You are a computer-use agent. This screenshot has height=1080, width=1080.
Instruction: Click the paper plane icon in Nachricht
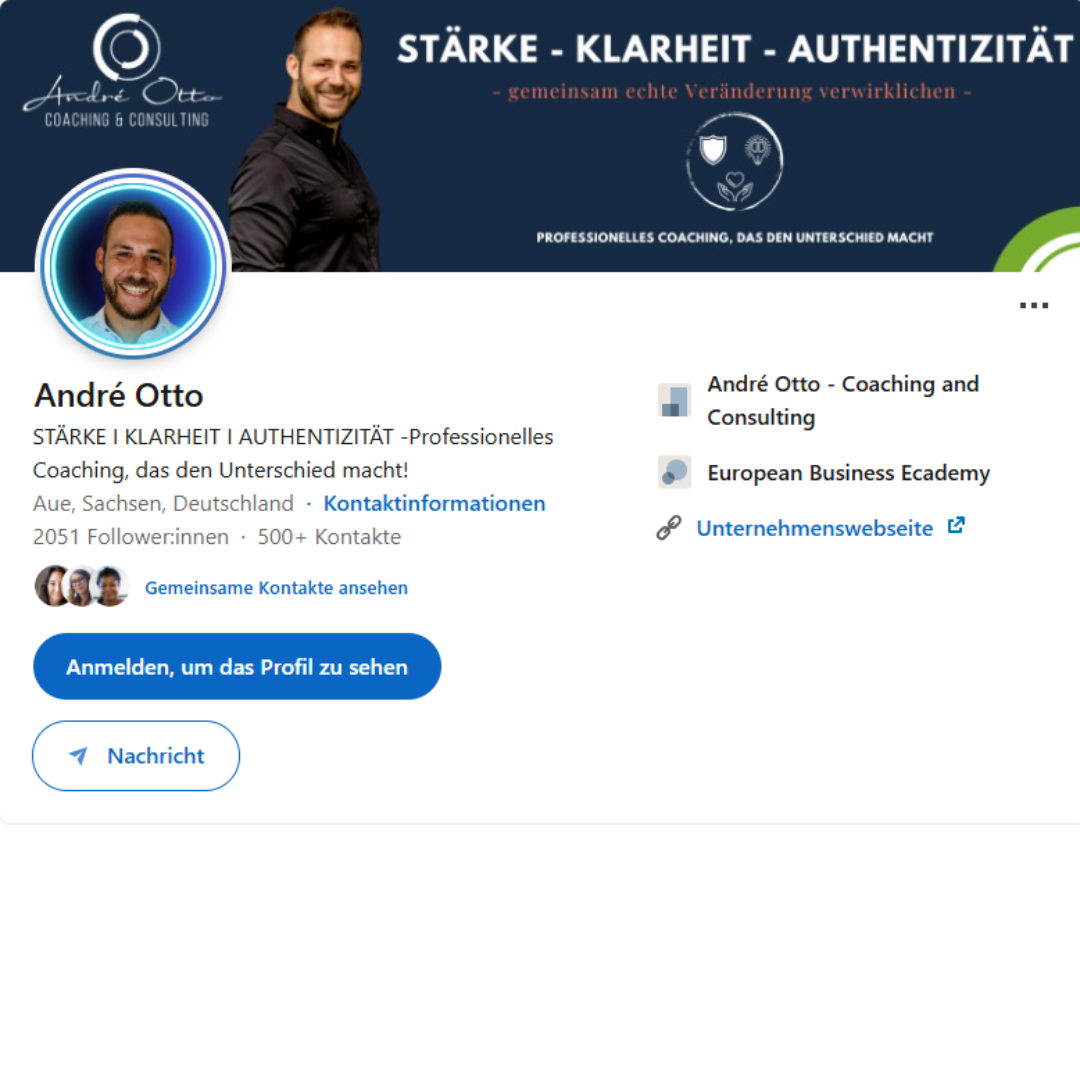pyautogui.click(x=79, y=756)
